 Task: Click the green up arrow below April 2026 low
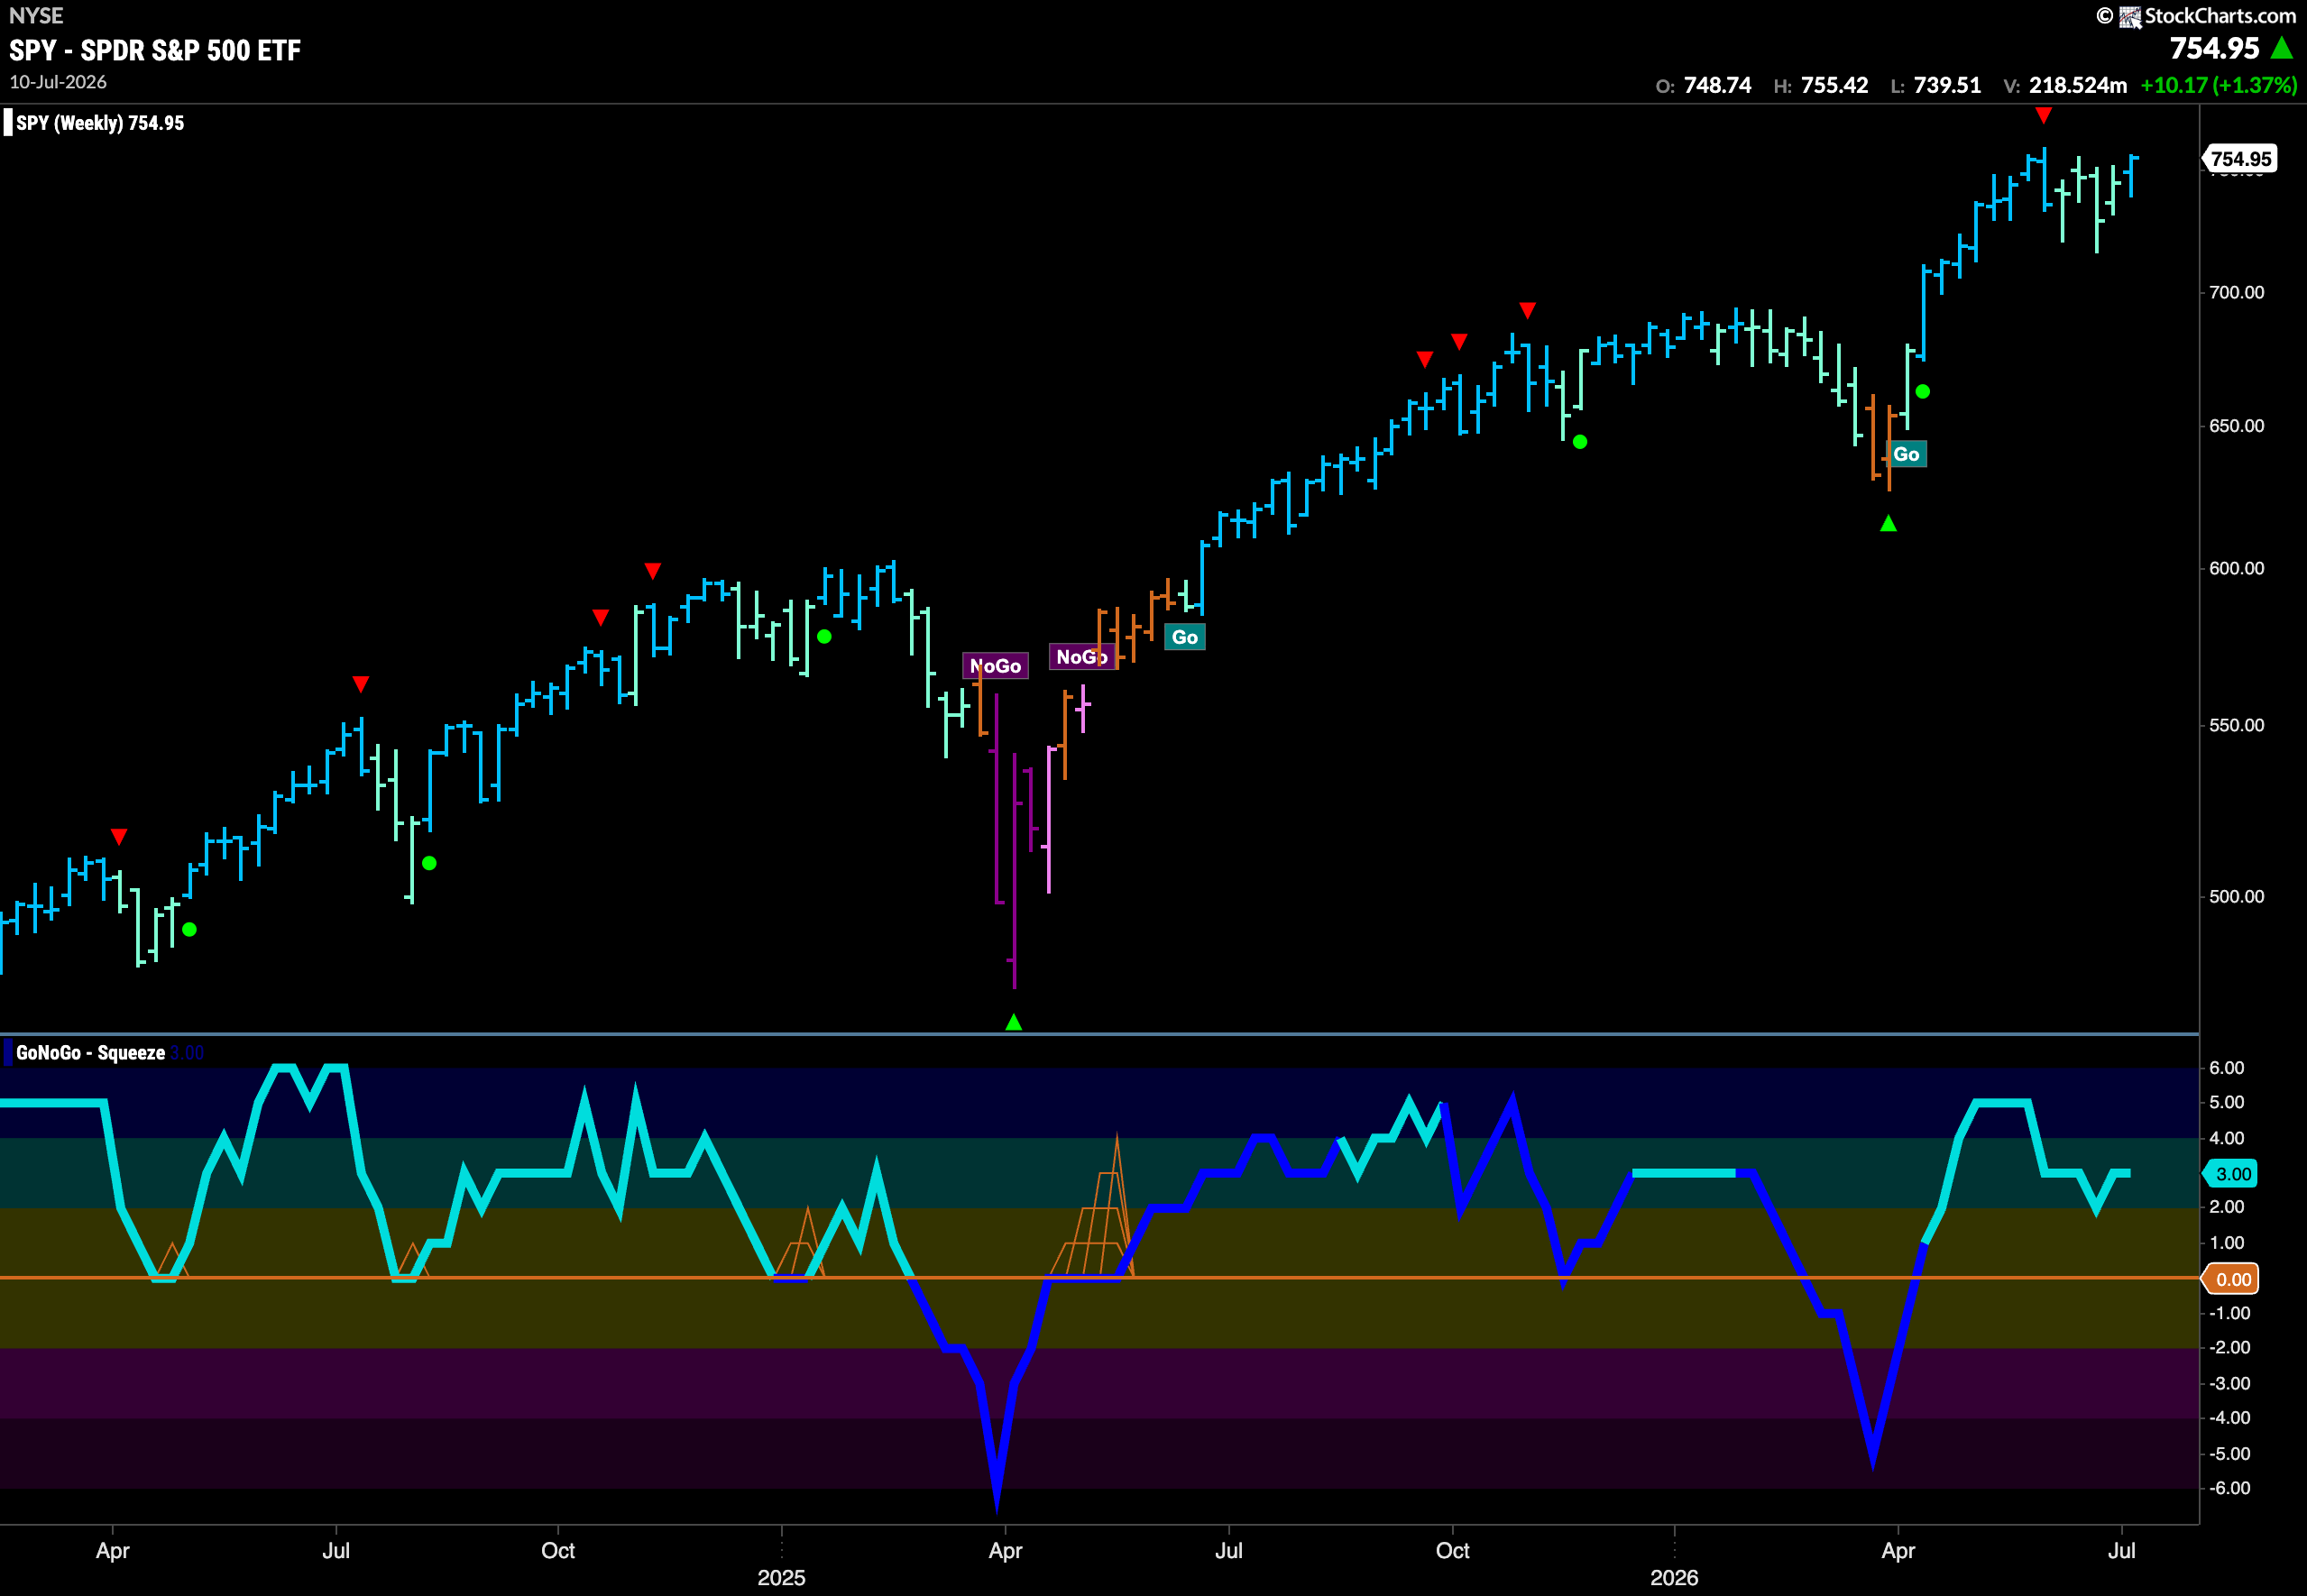point(1888,524)
